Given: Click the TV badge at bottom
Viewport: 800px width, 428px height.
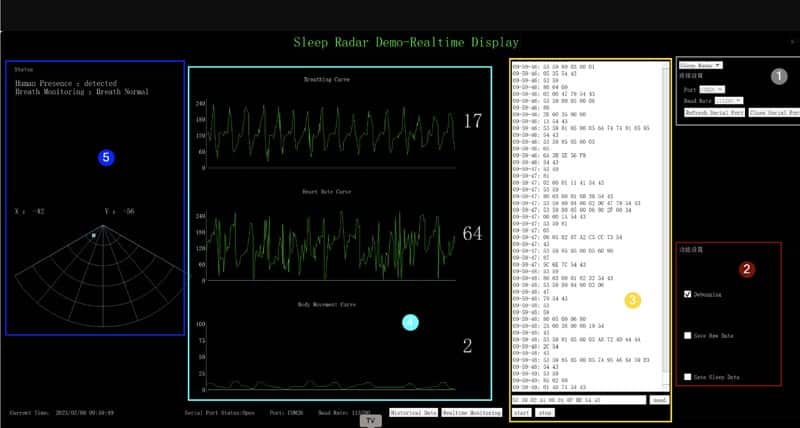Looking at the screenshot, I should click(371, 421).
